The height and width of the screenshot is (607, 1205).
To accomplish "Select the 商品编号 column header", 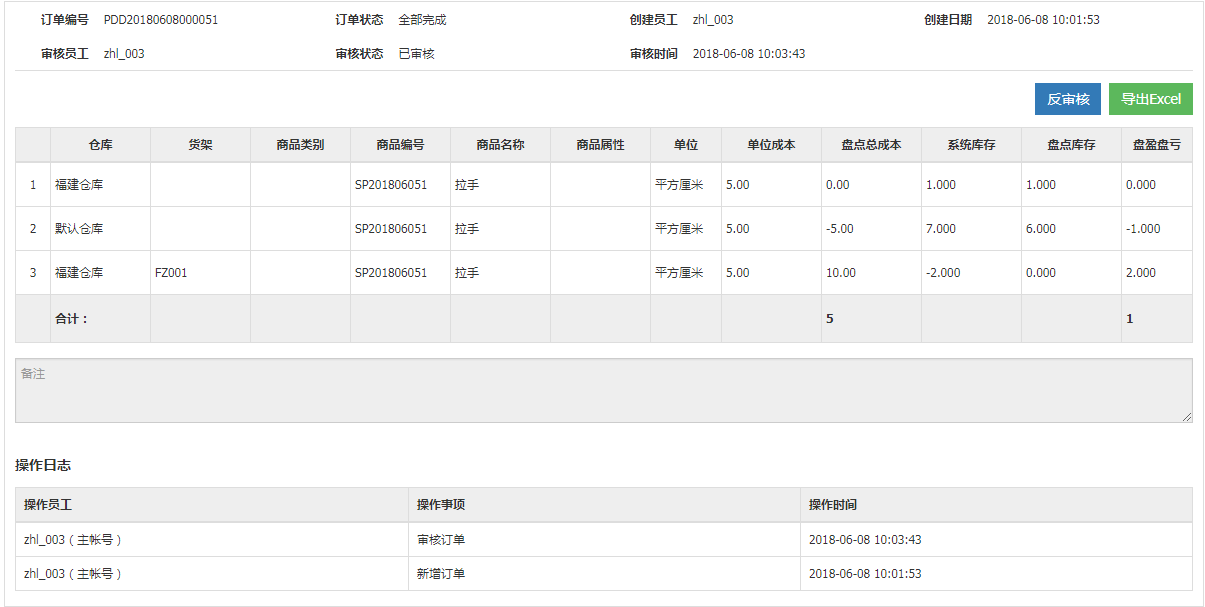I will click(400, 145).
